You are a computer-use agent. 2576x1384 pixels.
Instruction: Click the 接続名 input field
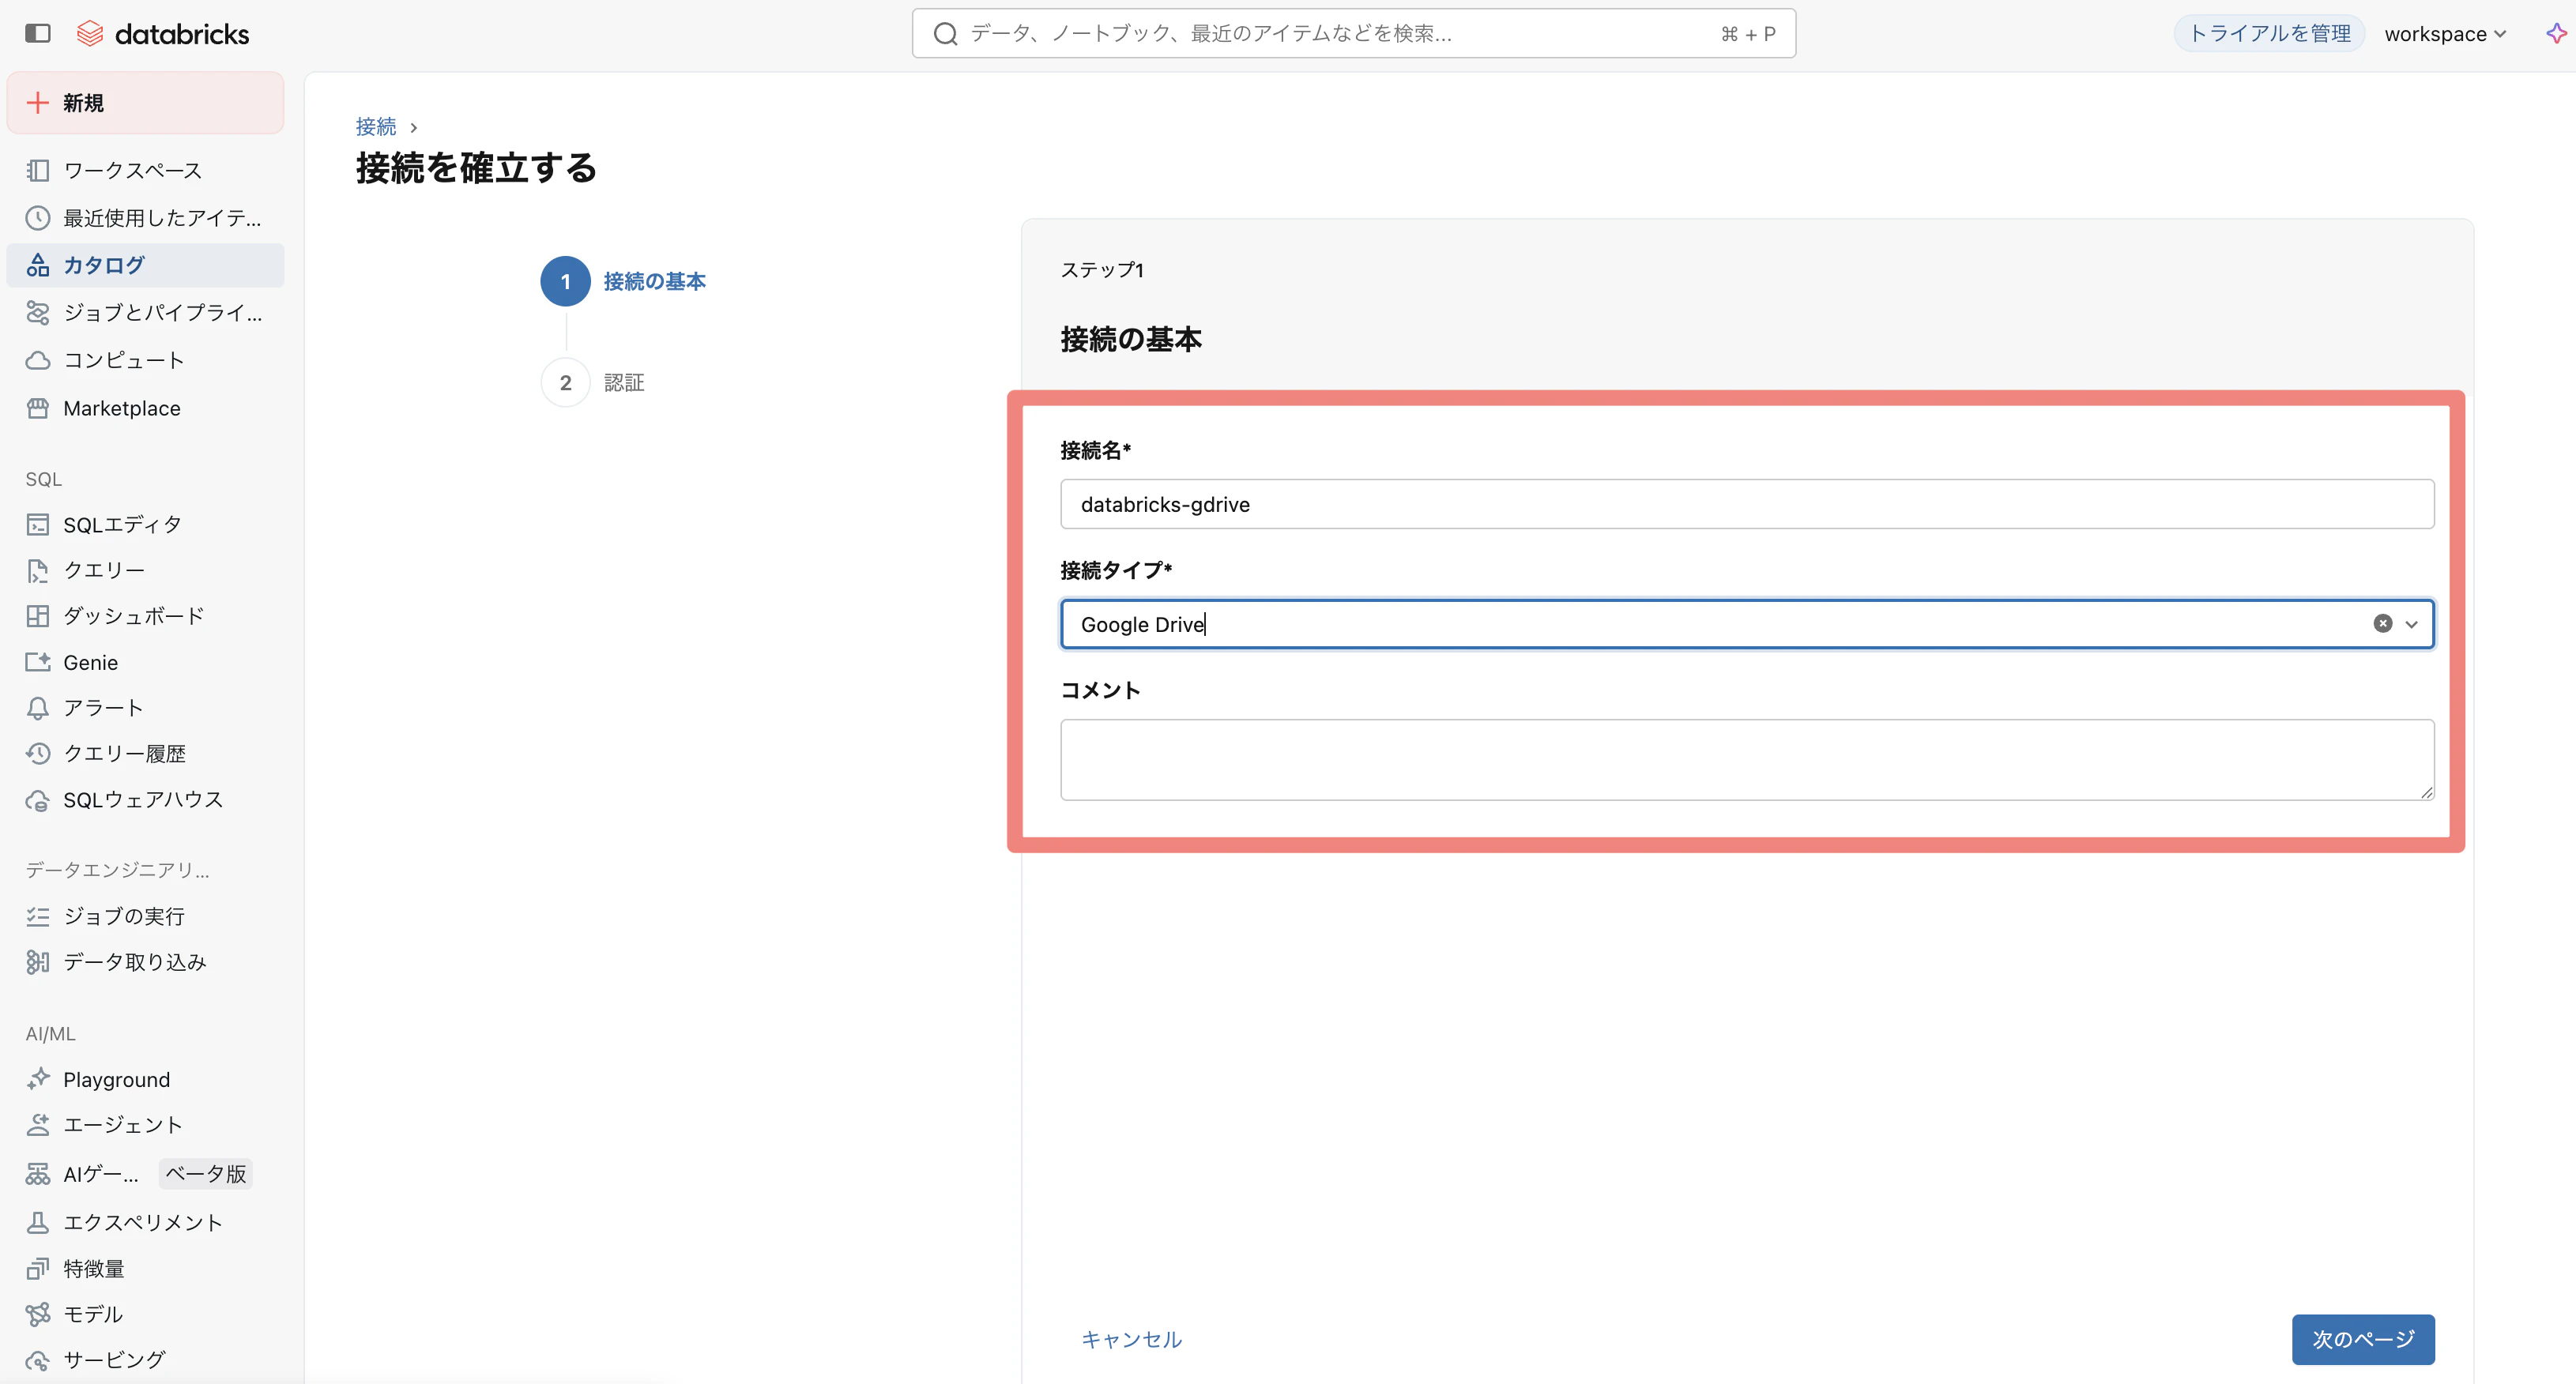coord(1746,504)
